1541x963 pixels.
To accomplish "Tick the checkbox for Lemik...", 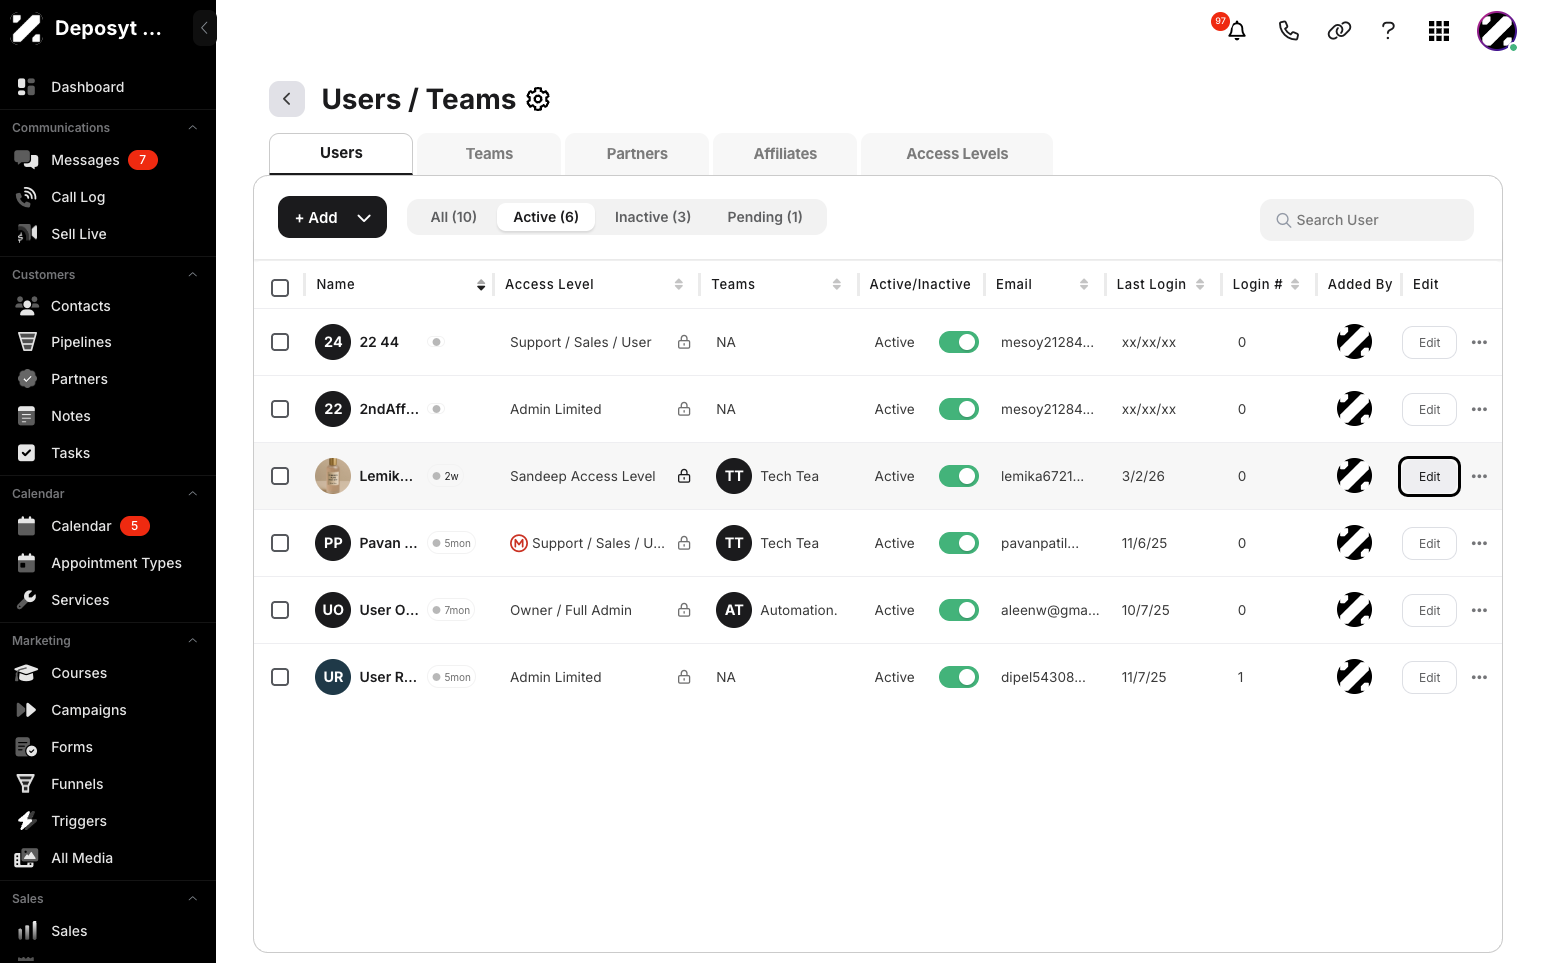I will (x=280, y=476).
